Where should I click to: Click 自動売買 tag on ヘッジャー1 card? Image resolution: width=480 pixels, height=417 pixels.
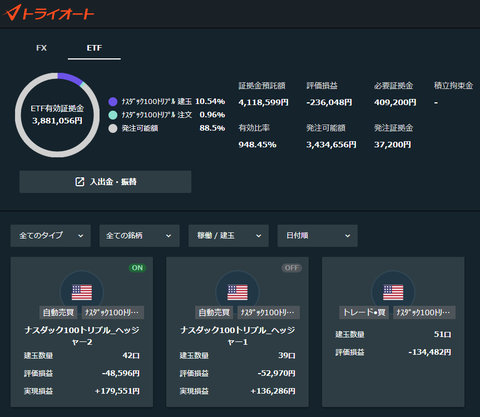click(214, 313)
